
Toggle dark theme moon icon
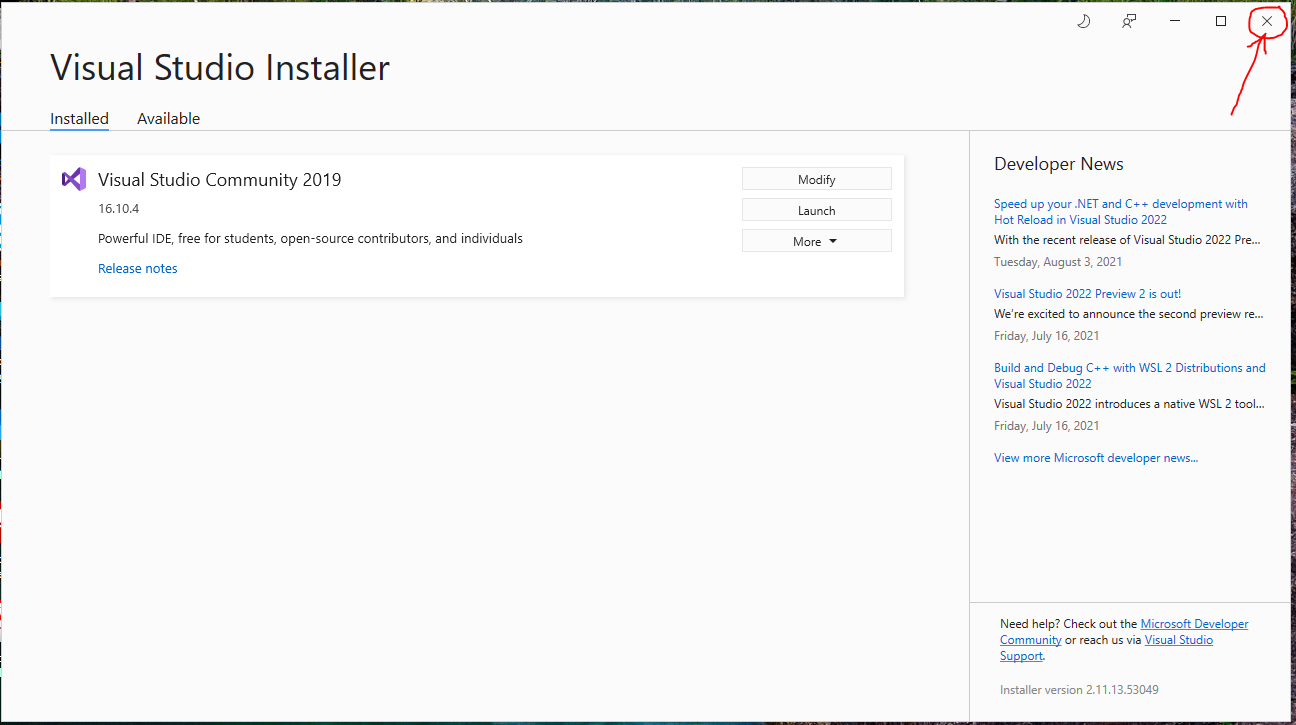(1083, 21)
